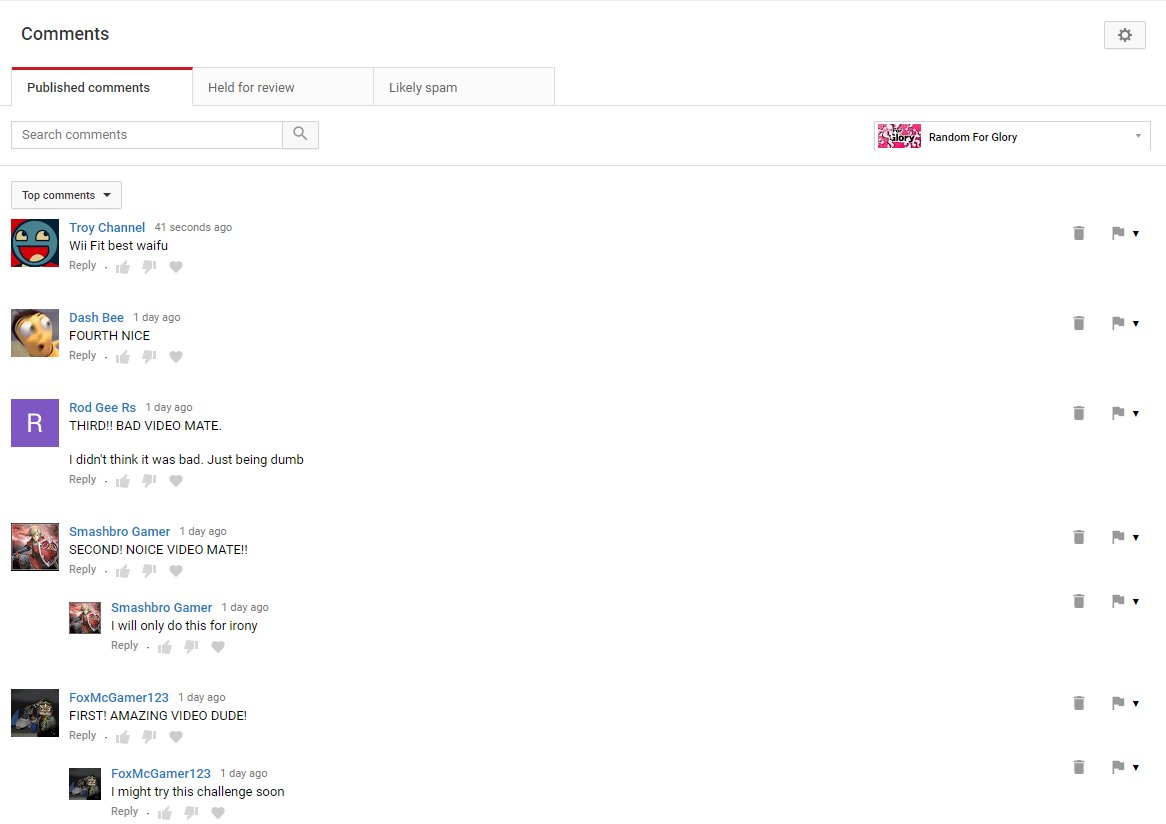Viewport: 1166px width, 824px height.
Task: Like the SECOND! NOICE VIDEO MATE comment
Action: coord(123,571)
